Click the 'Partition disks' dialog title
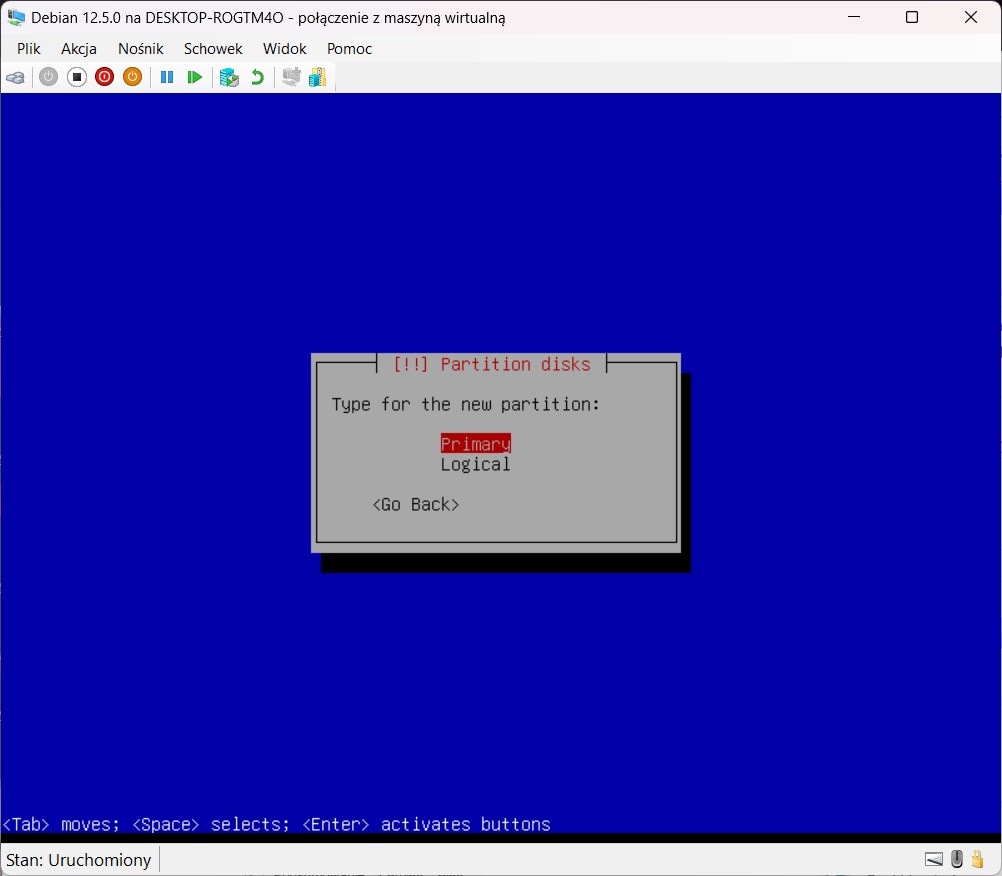Screen dimensions: 1002x876 point(491,364)
